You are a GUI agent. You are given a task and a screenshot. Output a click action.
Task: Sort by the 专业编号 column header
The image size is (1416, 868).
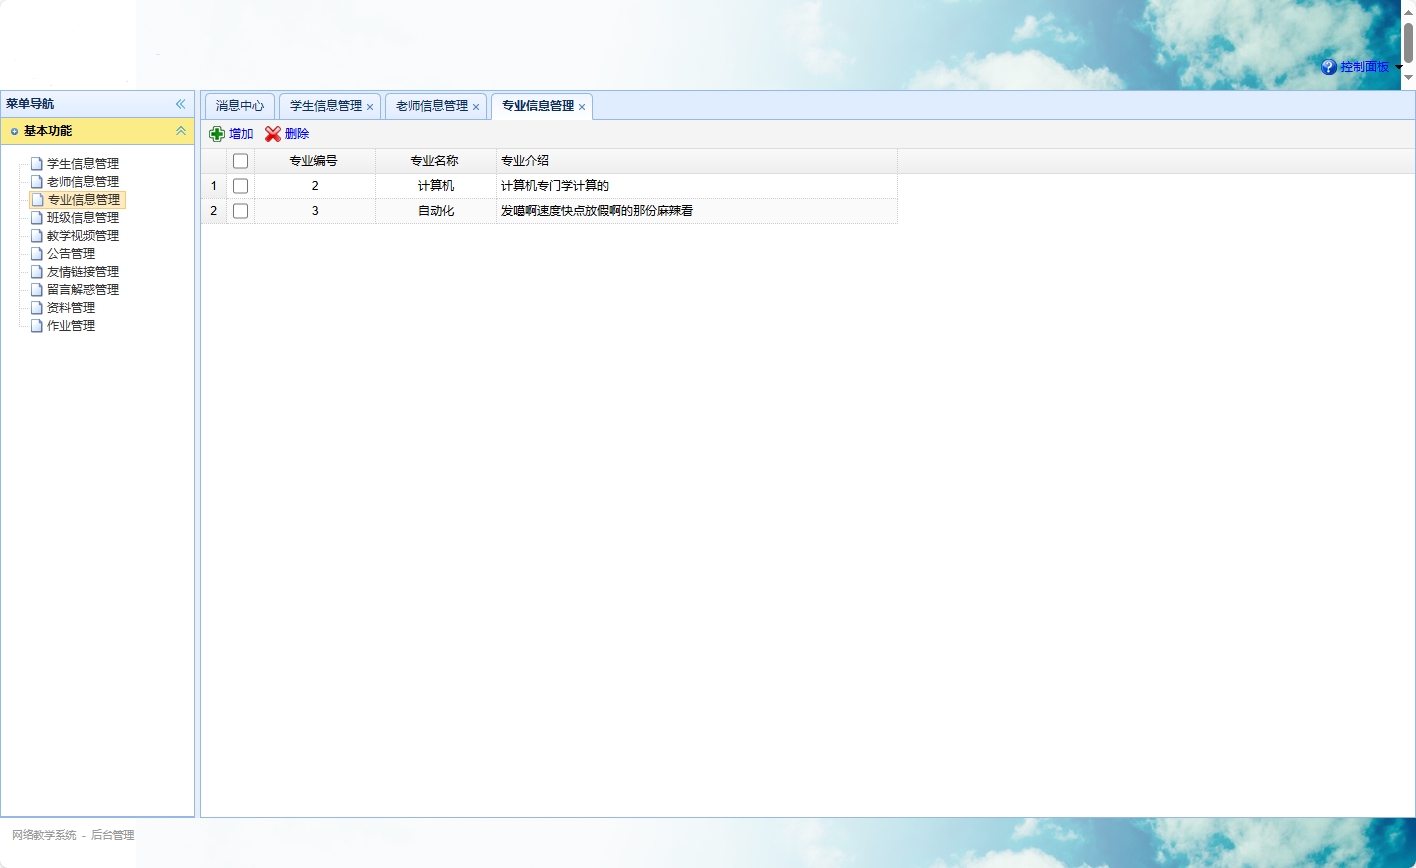[x=315, y=161]
